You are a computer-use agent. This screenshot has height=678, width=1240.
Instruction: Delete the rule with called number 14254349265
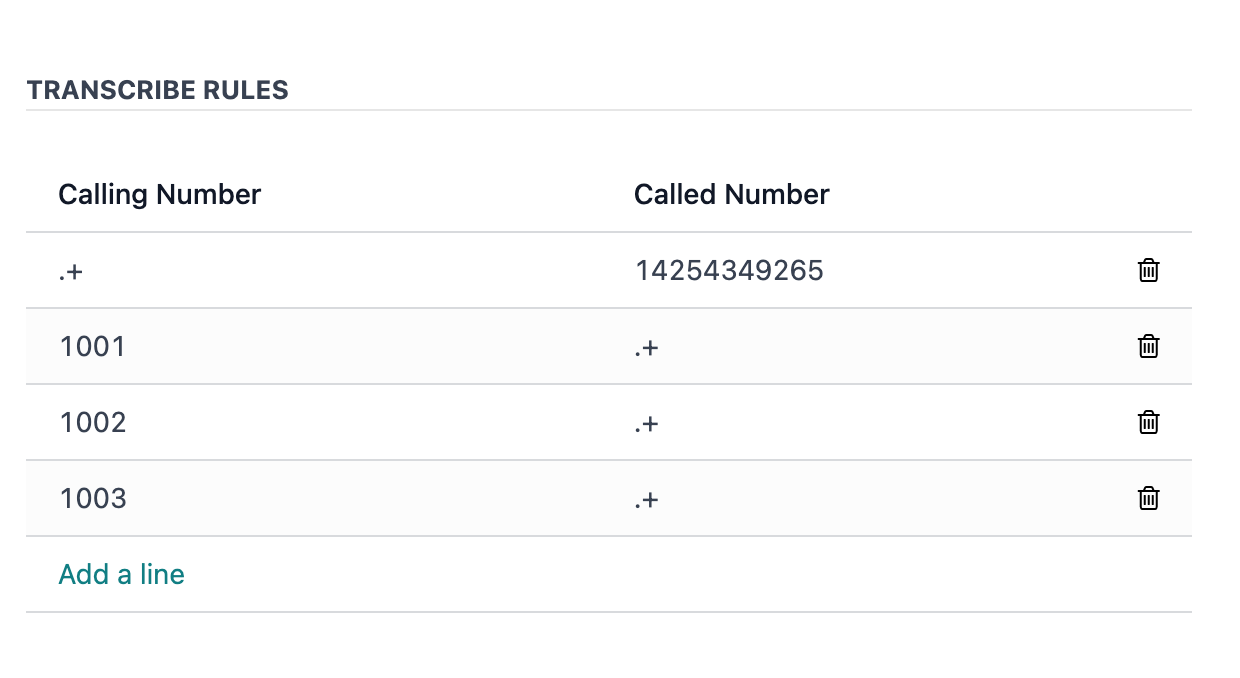coord(1148,270)
